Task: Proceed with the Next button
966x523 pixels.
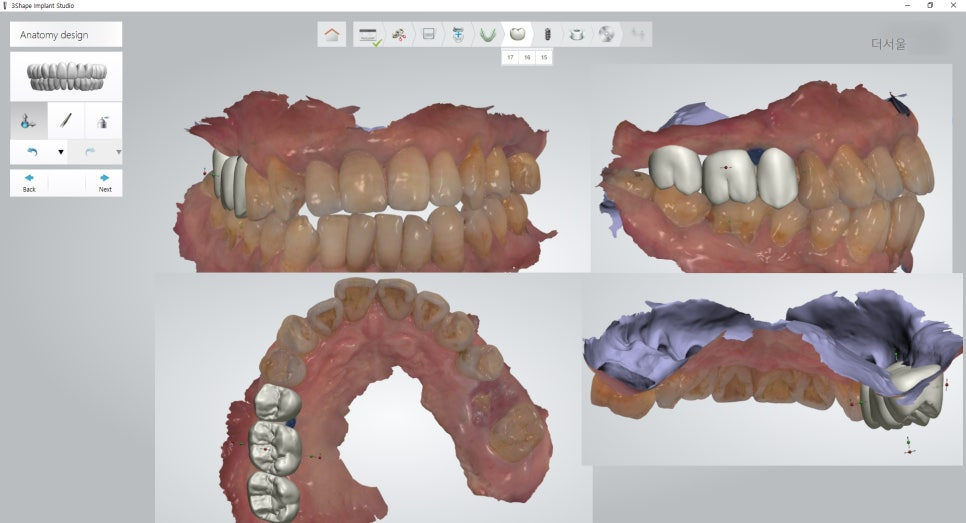Action: point(105,183)
